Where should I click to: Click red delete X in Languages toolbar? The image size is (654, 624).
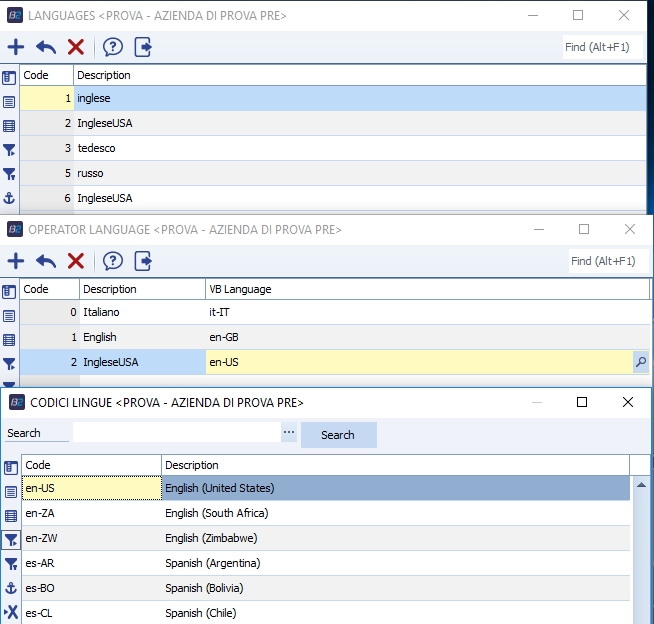[76, 47]
